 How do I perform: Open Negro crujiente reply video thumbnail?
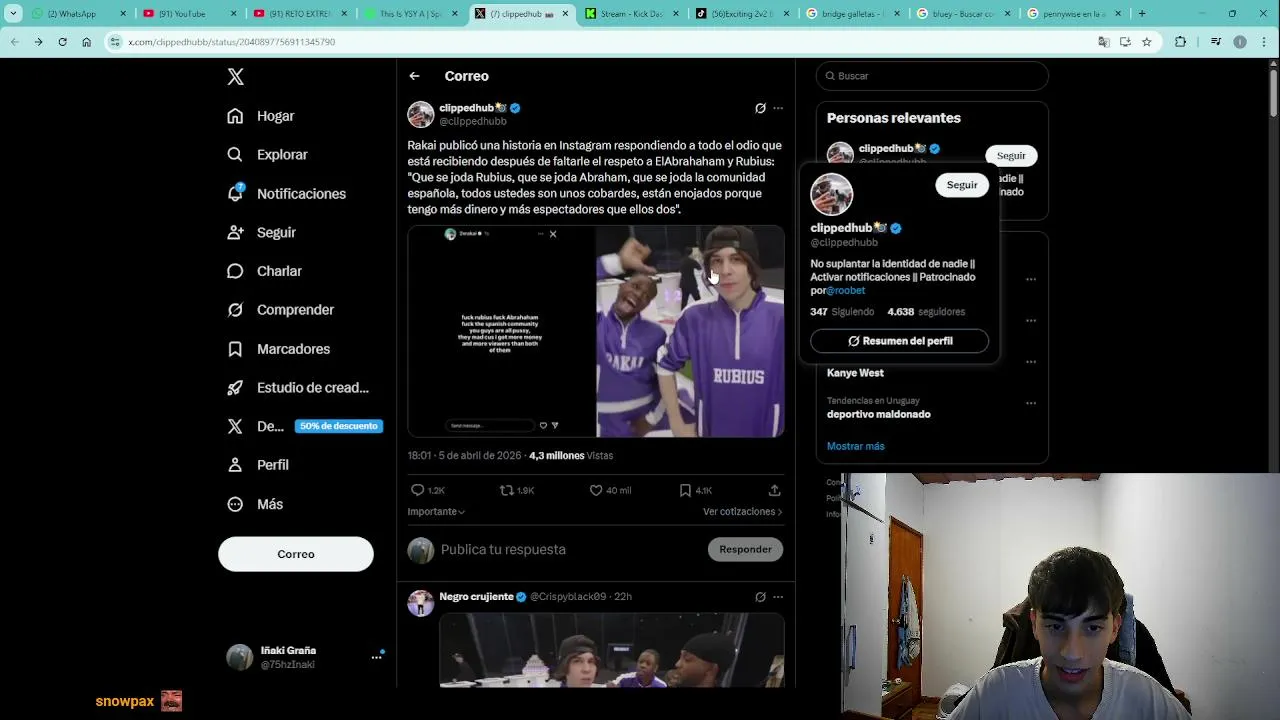pyautogui.click(x=612, y=651)
